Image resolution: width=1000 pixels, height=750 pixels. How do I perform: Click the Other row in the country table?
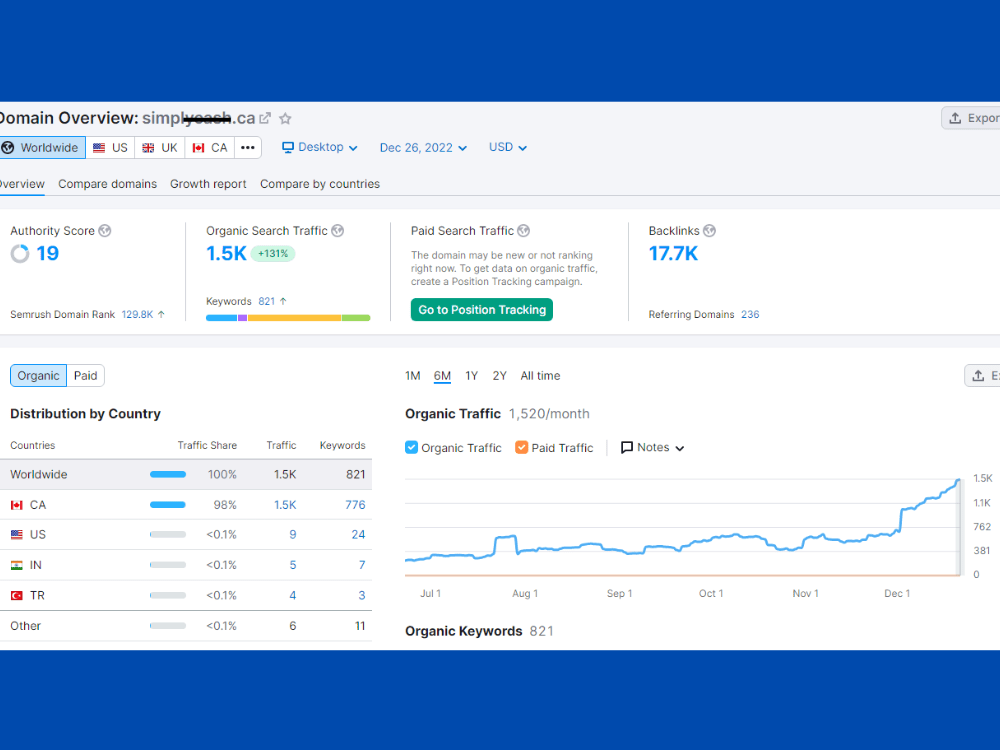click(186, 626)
